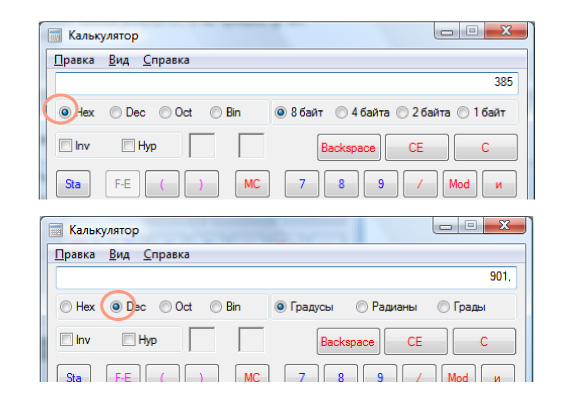Click digit 8 in bottom calculator
561x399 pixels.
pos(341,374)
